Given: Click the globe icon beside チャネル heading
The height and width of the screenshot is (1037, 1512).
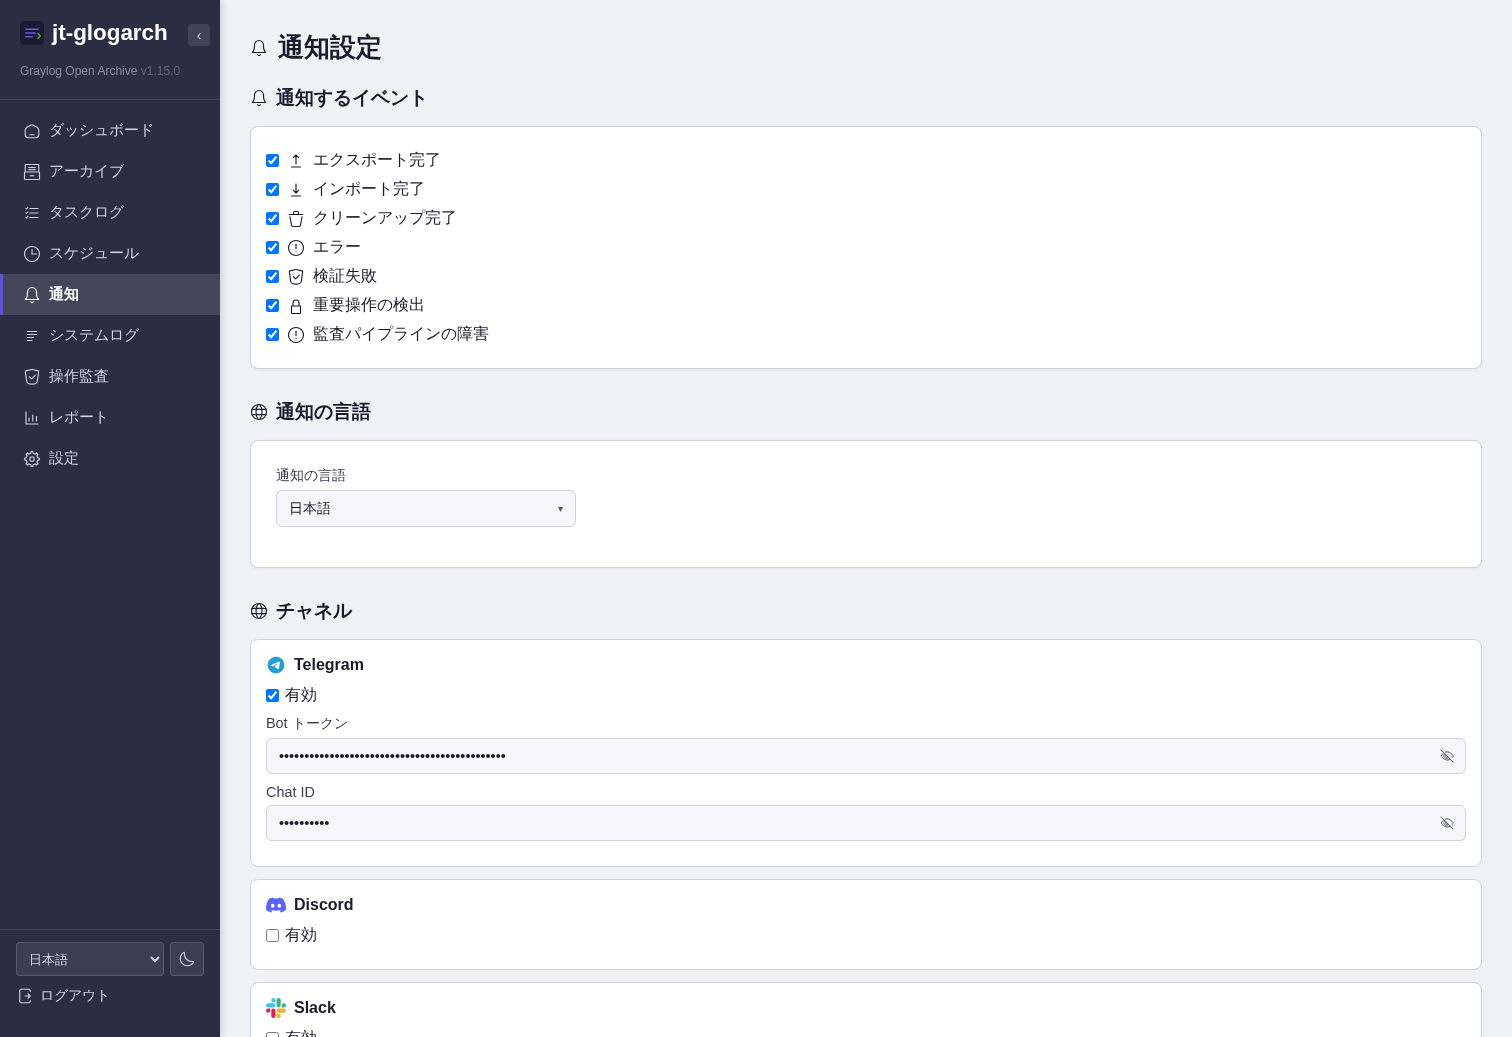Looking at the screenshot, I should click(259, 611).
